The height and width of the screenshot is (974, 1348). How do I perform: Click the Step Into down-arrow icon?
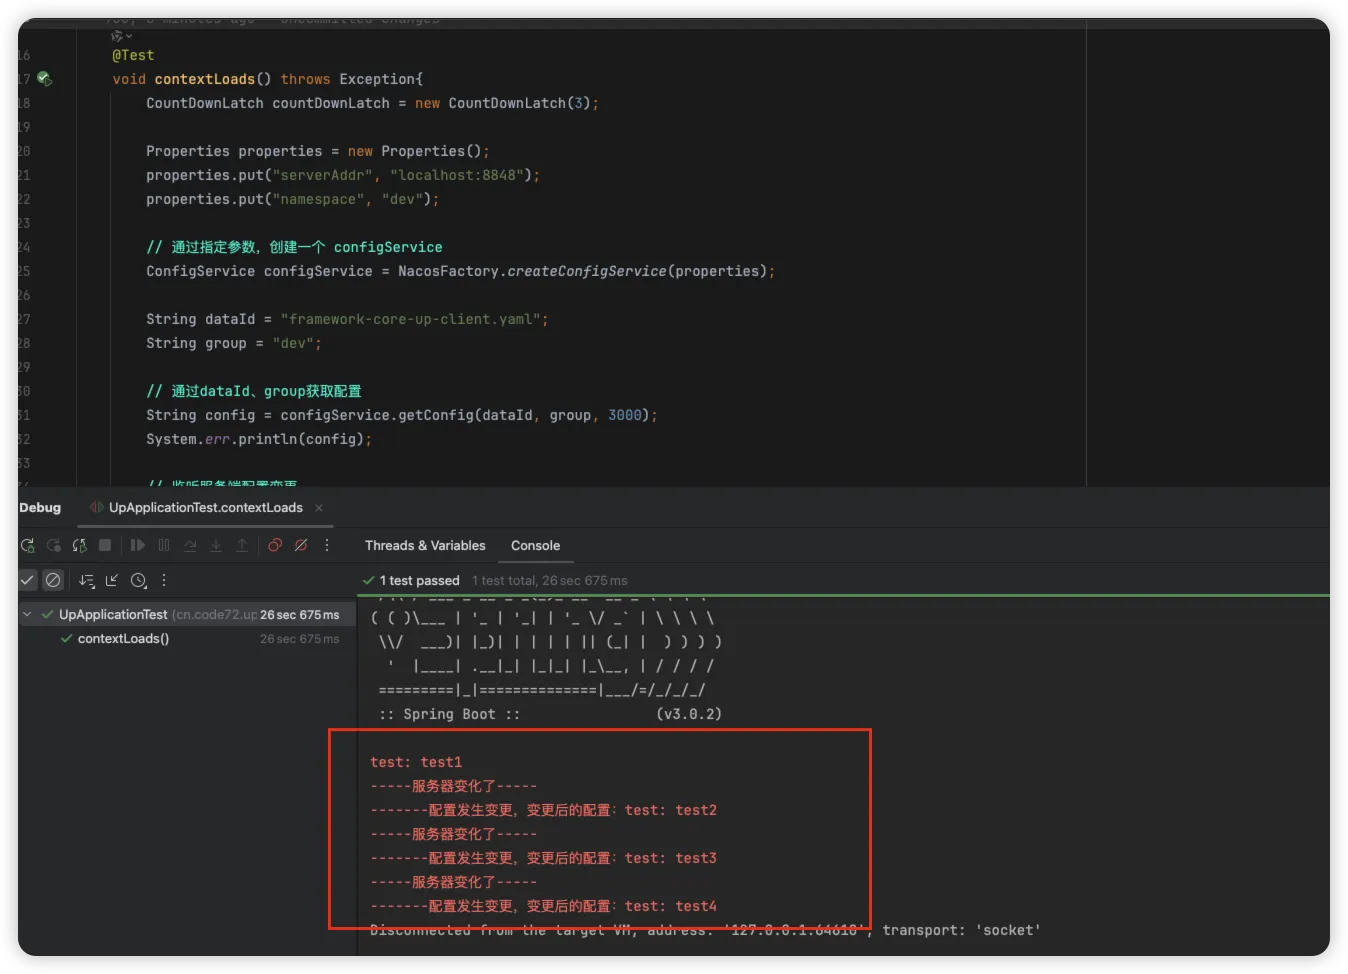[x=216, y=545]
